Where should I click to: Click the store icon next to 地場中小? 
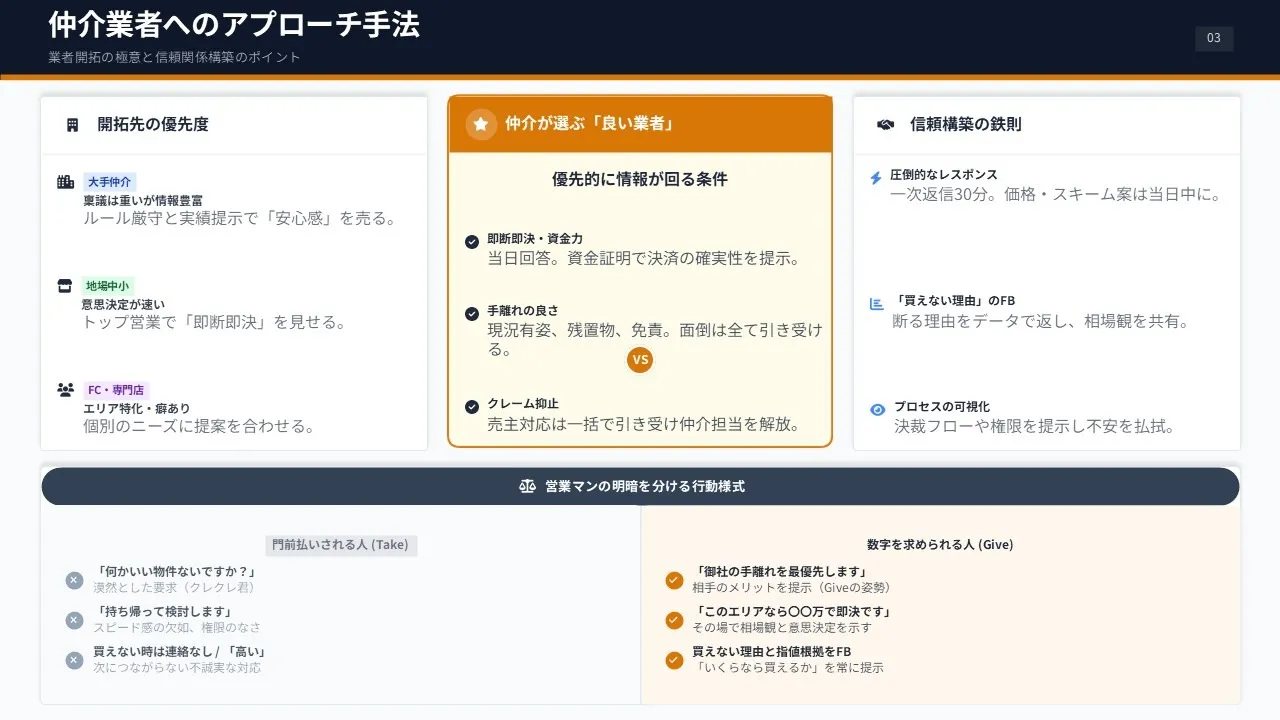pyautogui.click(x=65, y=286)
